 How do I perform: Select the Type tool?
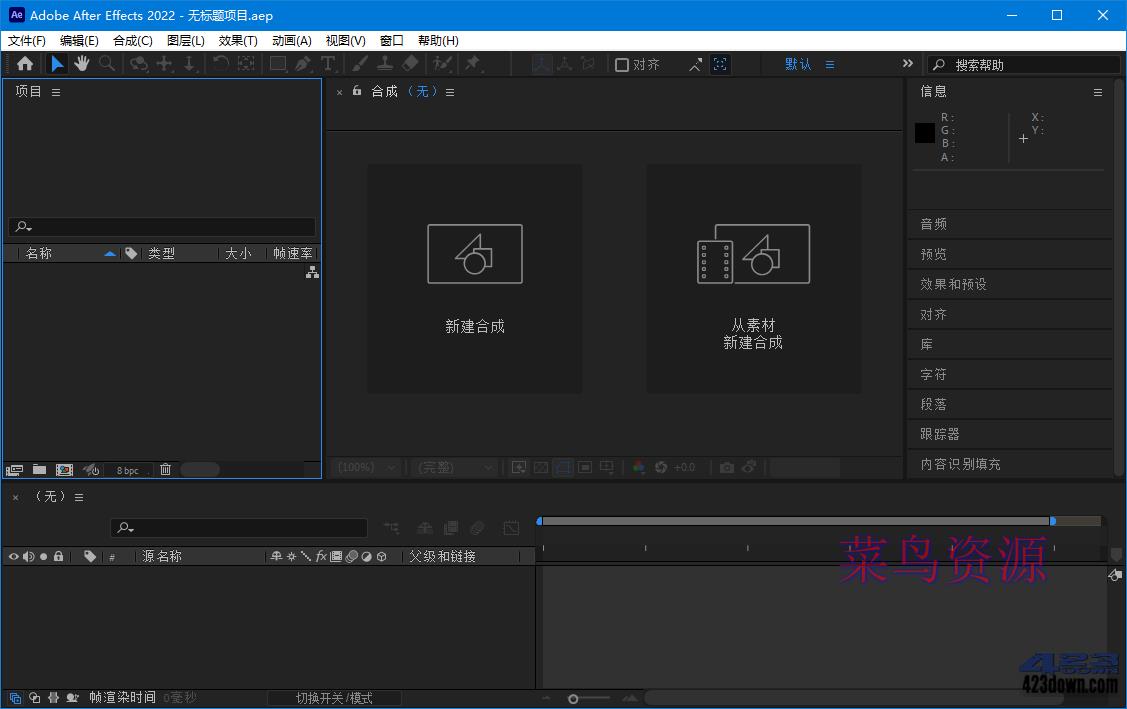click(x=327, y=63)
